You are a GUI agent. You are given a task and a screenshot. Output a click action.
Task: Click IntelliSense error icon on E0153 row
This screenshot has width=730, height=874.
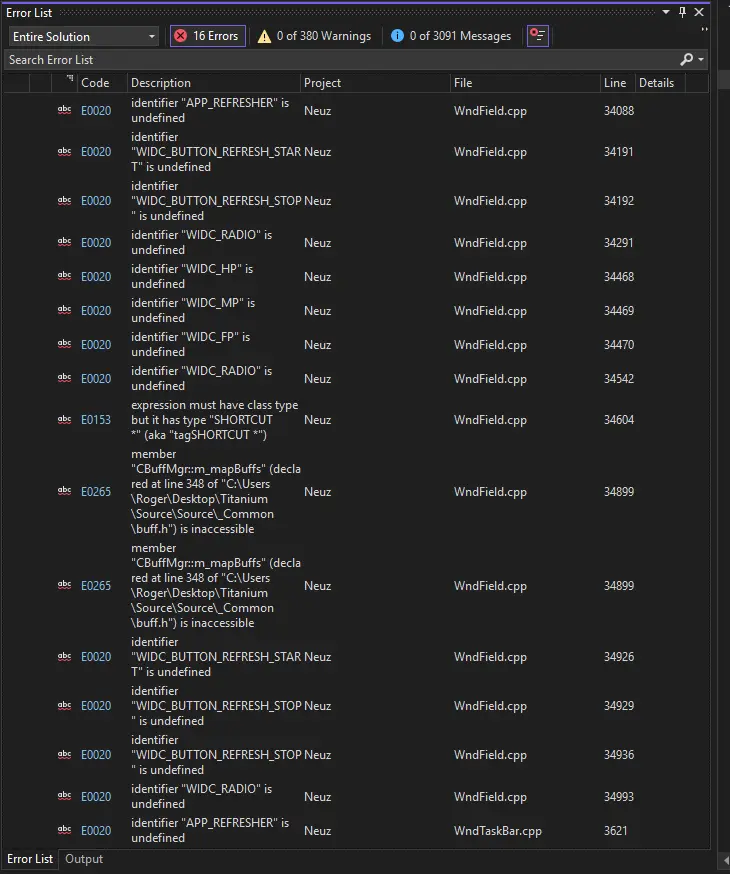tap(65, 419)
